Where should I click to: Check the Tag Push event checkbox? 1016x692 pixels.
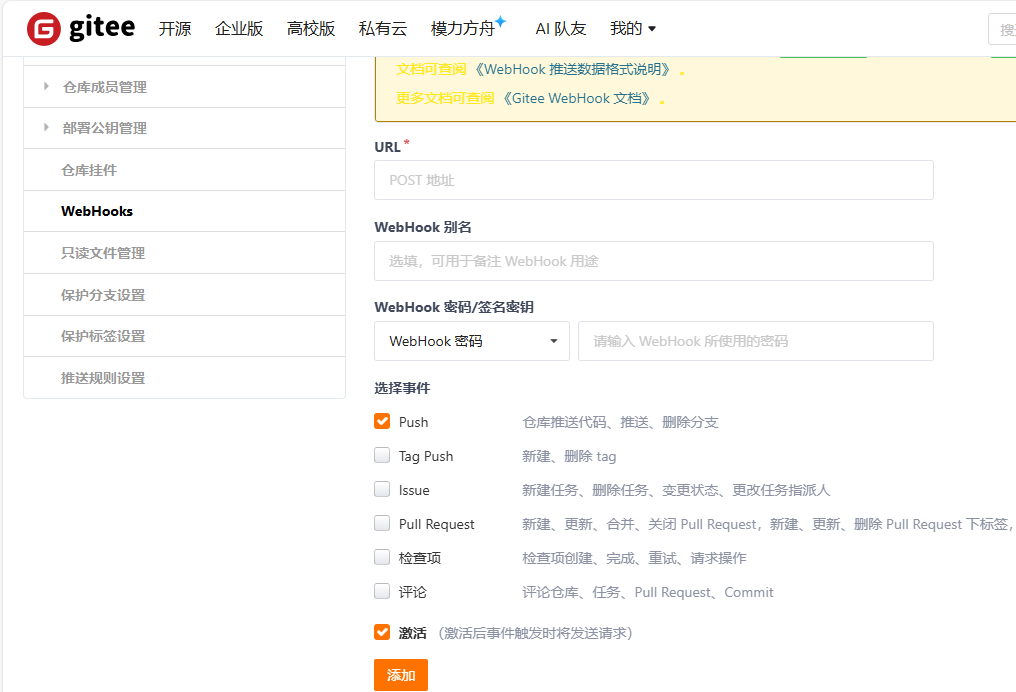(x=382, y=456)
